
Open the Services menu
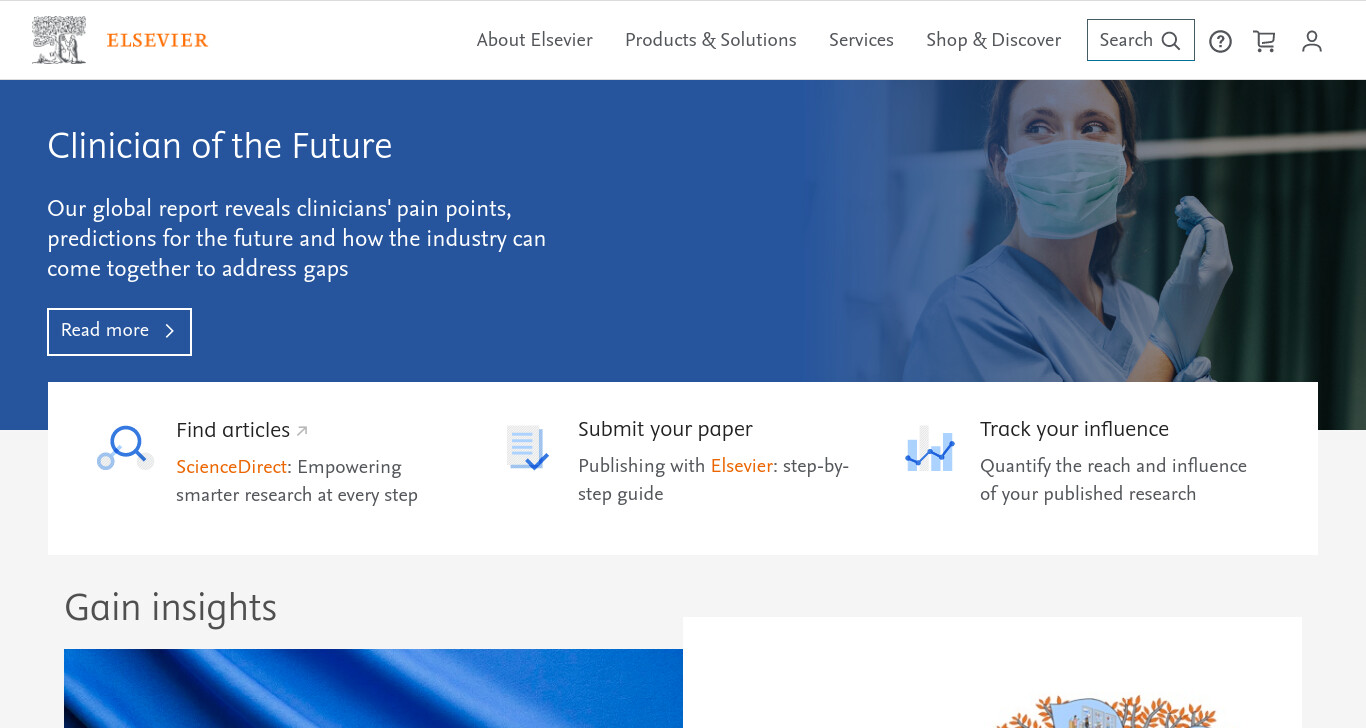tap(861, 40)
